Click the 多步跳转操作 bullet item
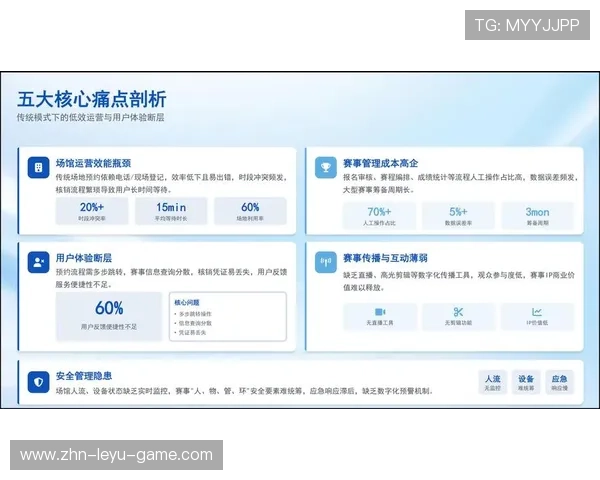This screenshot has height=480, width=600. [193, 314]
